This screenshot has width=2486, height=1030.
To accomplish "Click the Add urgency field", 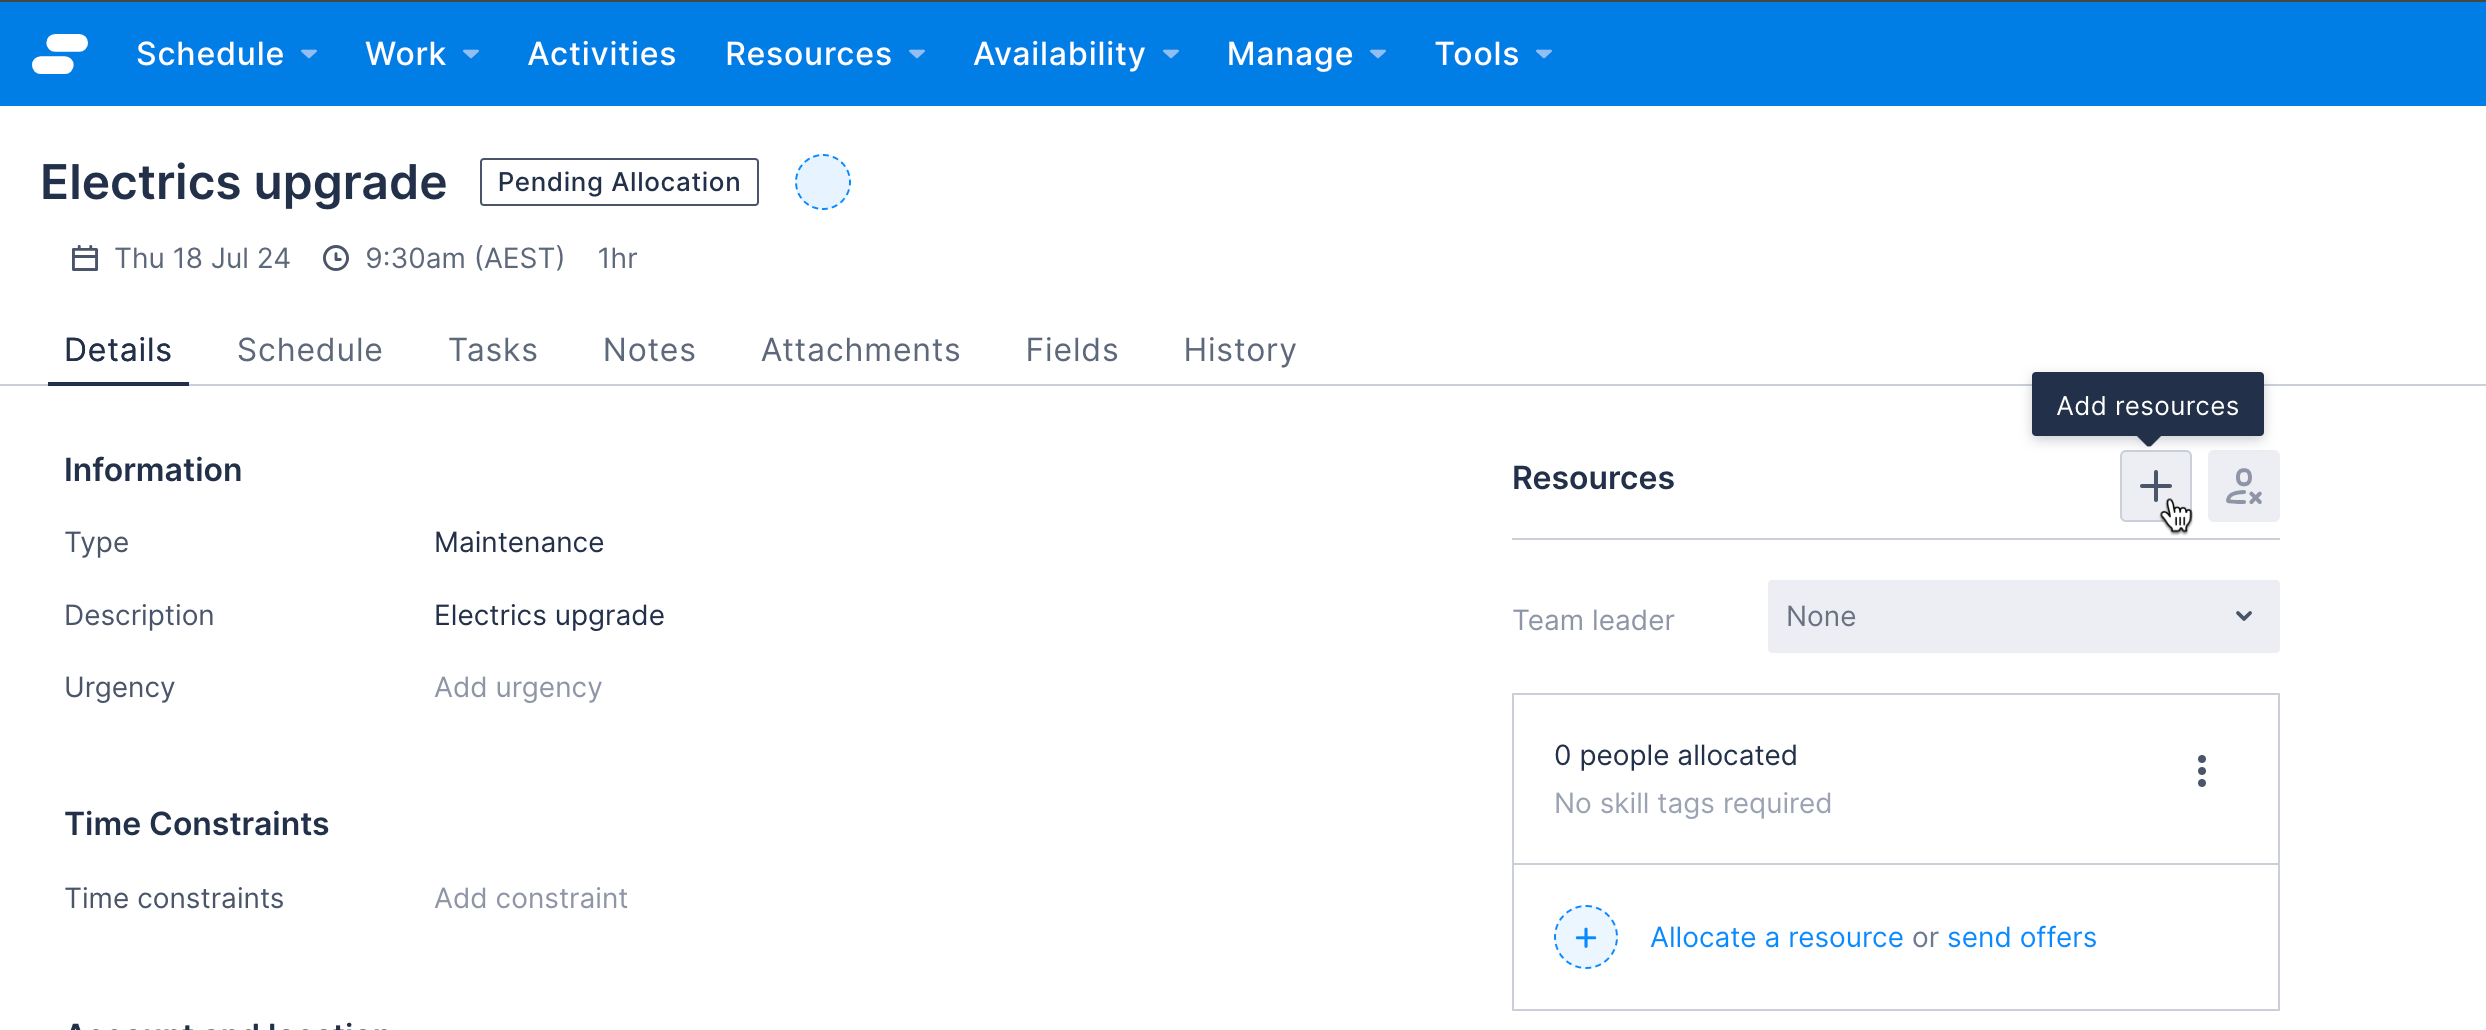I will click(x=517, y=687).
